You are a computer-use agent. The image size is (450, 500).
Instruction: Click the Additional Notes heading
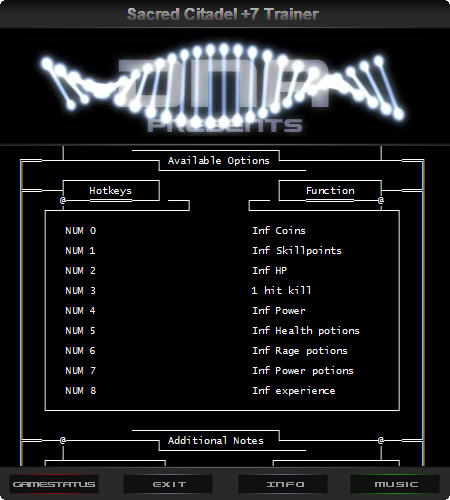[x=216, y=441]
